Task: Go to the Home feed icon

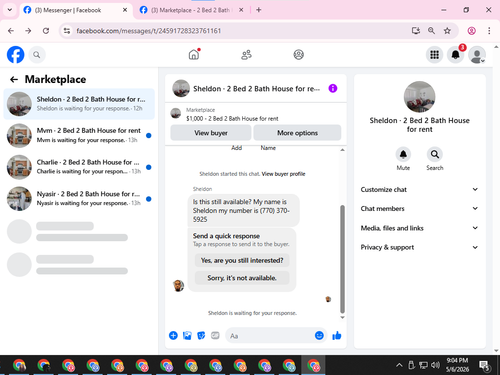Action: coord(194,54)
